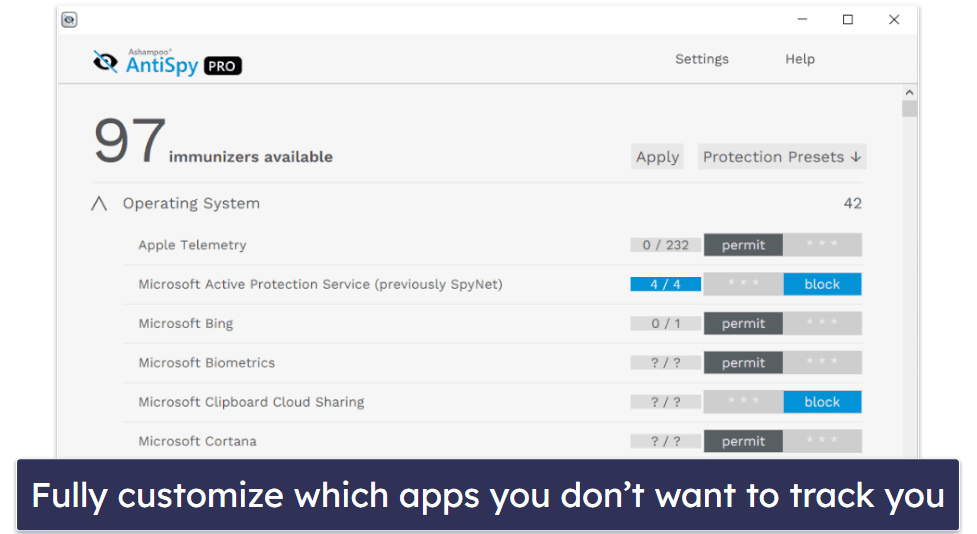Screen dimensions: 977x534
Task: Switch Microsoft Biometrics to block side
Action: pyautogui.click(x=822, y=363)
